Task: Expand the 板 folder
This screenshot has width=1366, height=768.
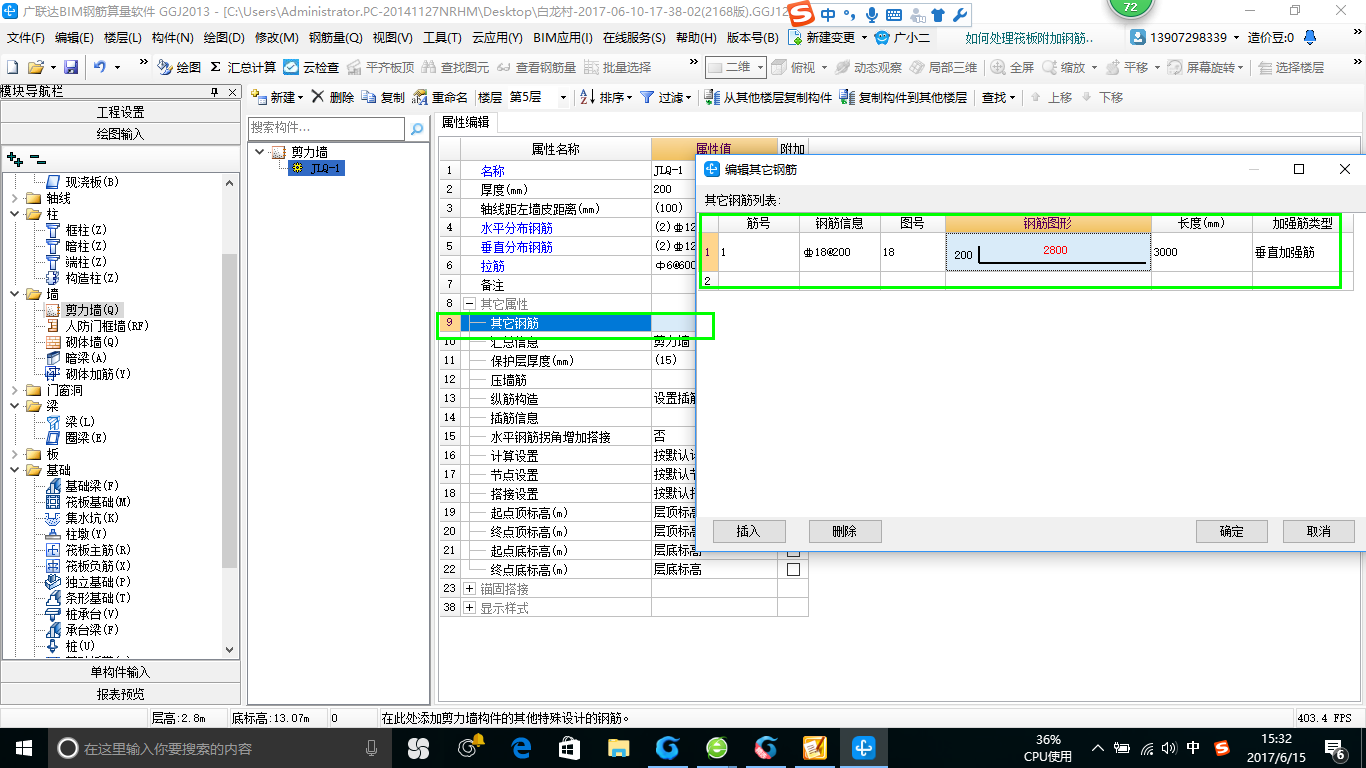Action: tap(14, 454)
